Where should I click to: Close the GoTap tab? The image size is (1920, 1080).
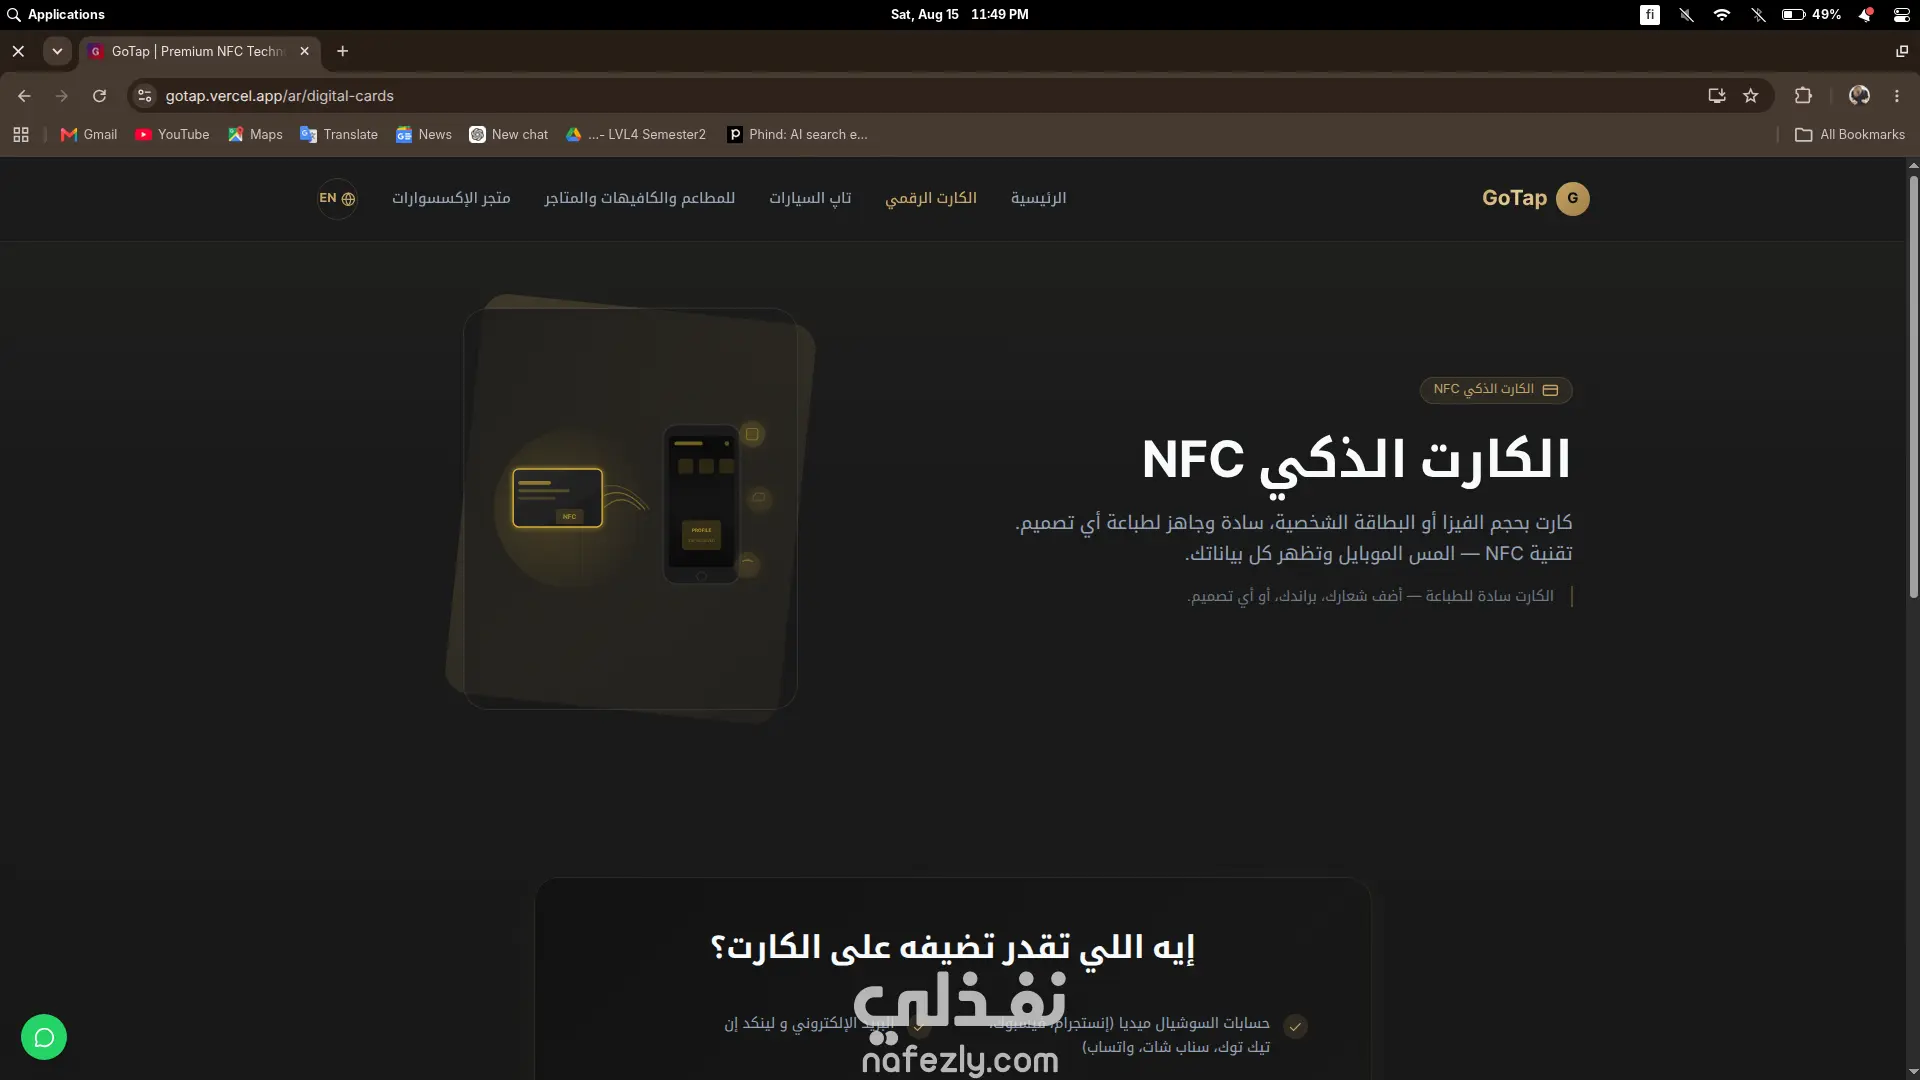305,51
